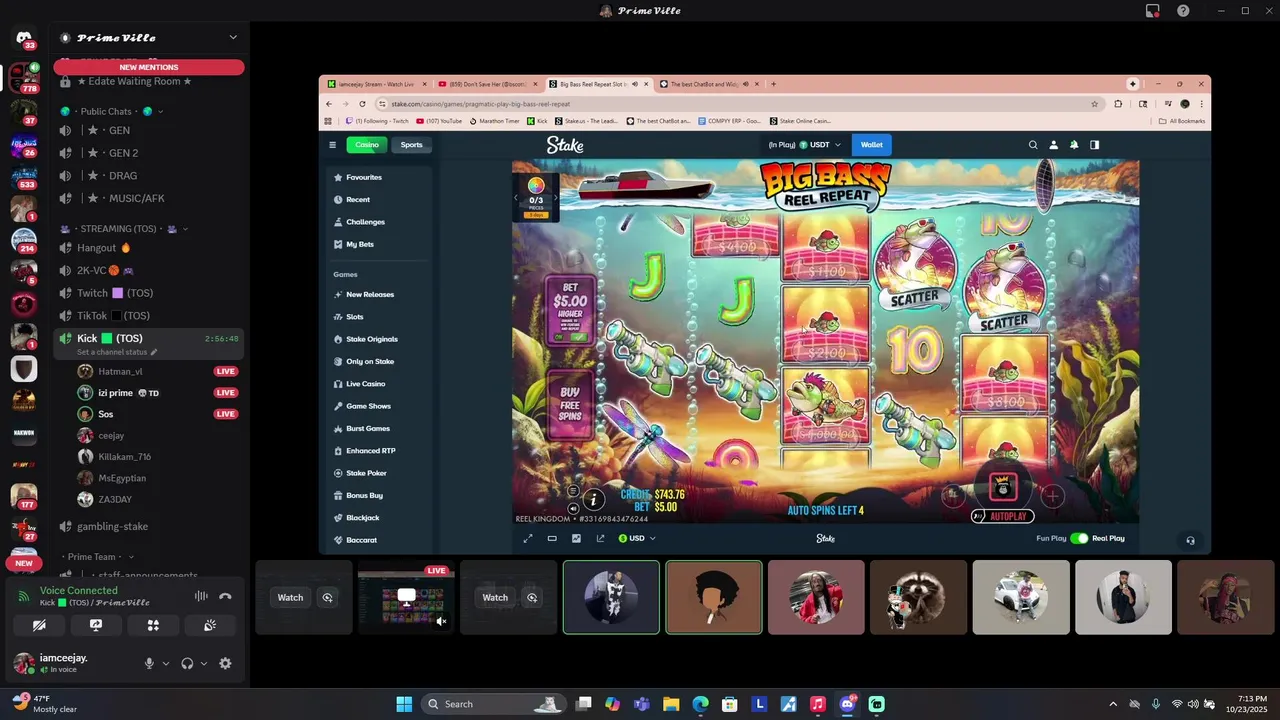The width and height of the screenshot is (1280, 720).
Task: Open Stake notifications bell
Action: click(1074, 145)
